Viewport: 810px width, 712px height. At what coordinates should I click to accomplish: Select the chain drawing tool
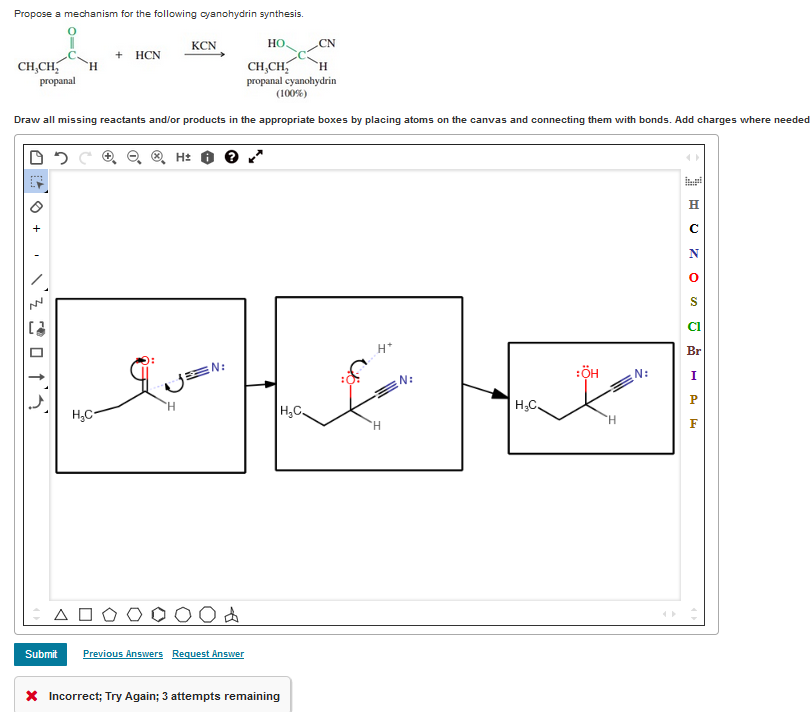[x=36, y=303]
